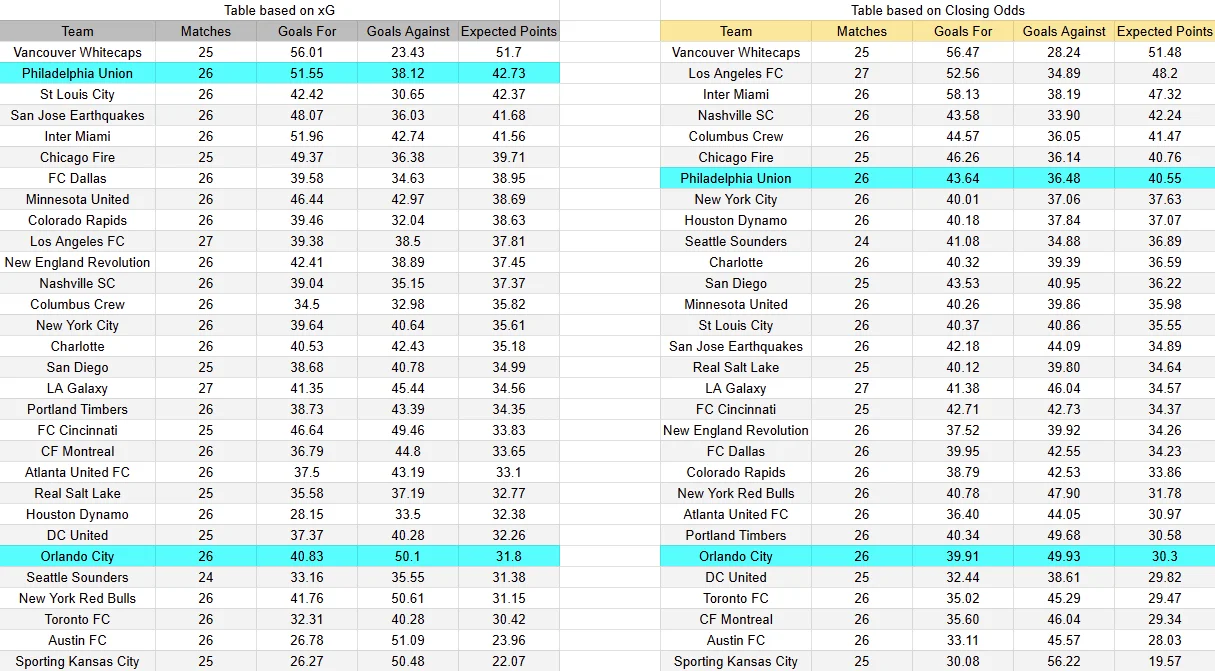Select the 'Table based on Closing Odds' title cell
Viewport: 1215px width, 671px height.
pyautogui.click(x=937, y=10)
